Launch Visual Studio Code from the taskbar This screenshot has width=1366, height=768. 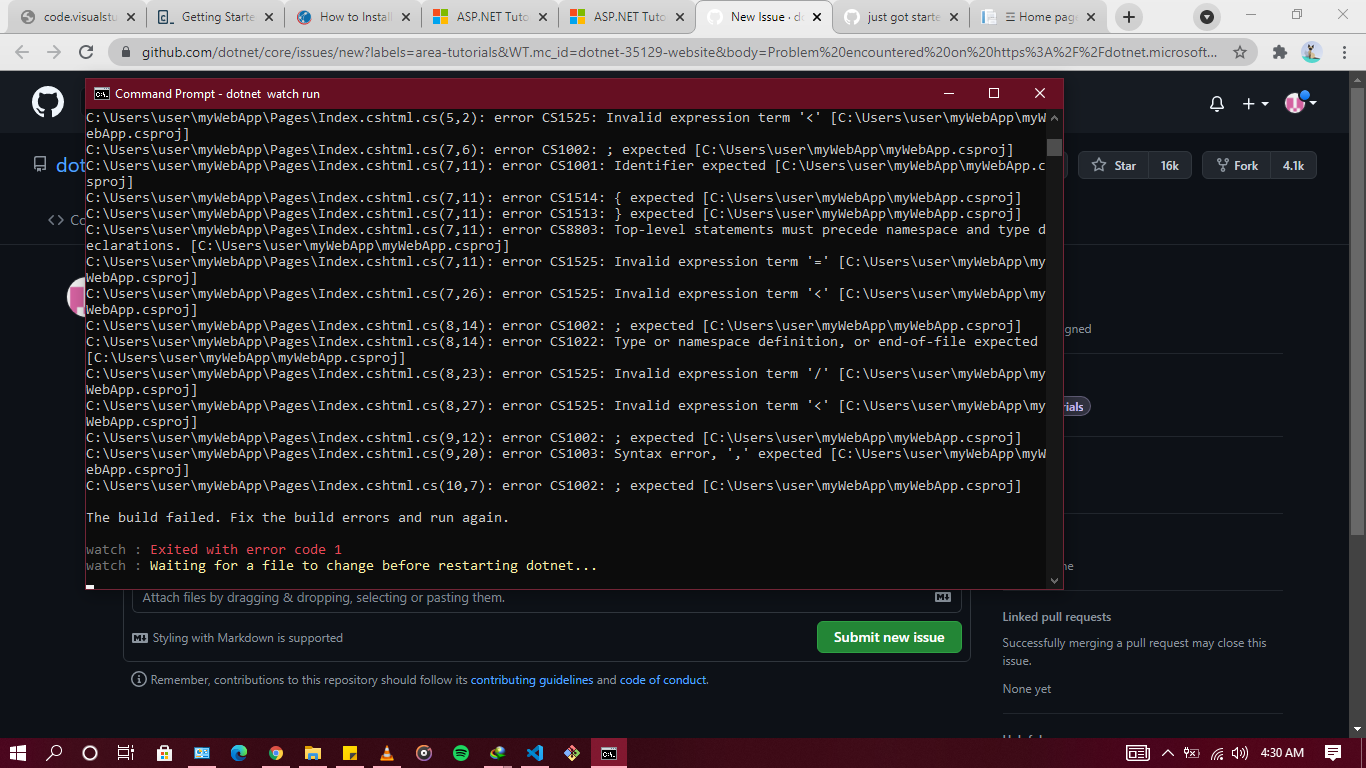(x=534, y=752)
